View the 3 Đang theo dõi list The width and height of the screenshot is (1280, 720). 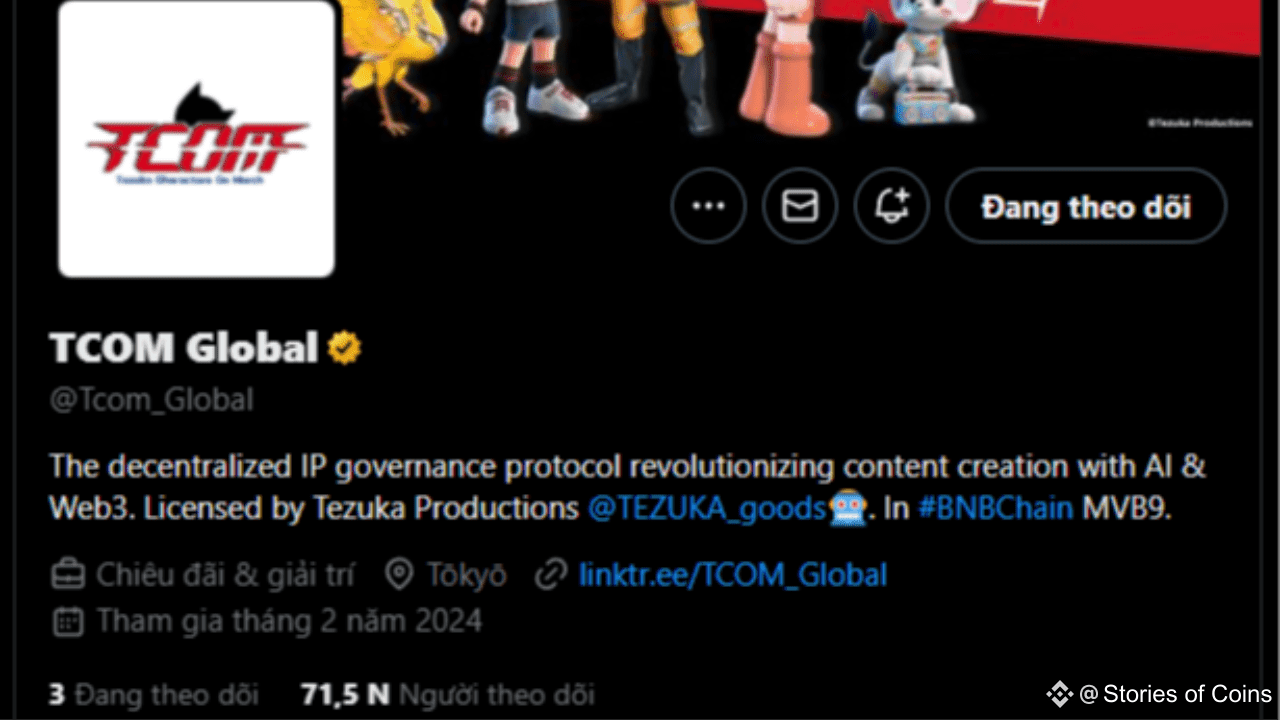click(x=154, y=694)
